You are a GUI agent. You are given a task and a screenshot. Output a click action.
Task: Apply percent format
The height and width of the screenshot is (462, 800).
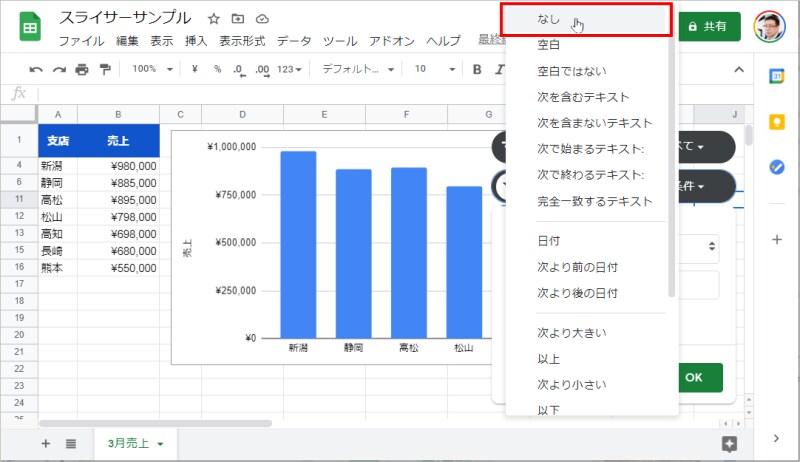click(x=217, y=69)
